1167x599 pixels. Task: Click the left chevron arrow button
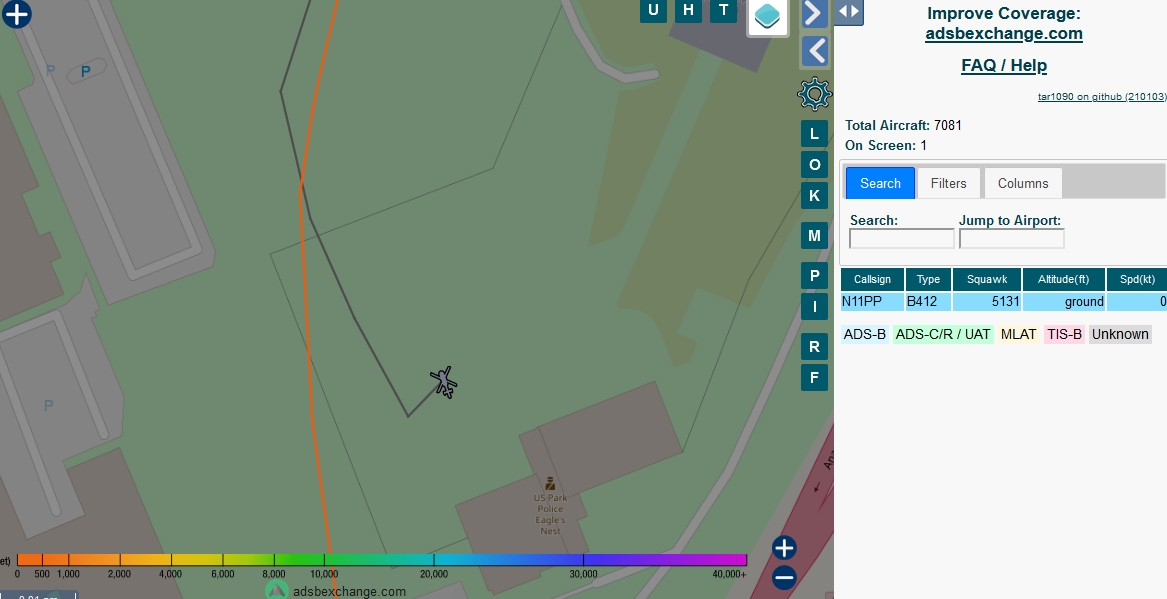coord(816,51)
